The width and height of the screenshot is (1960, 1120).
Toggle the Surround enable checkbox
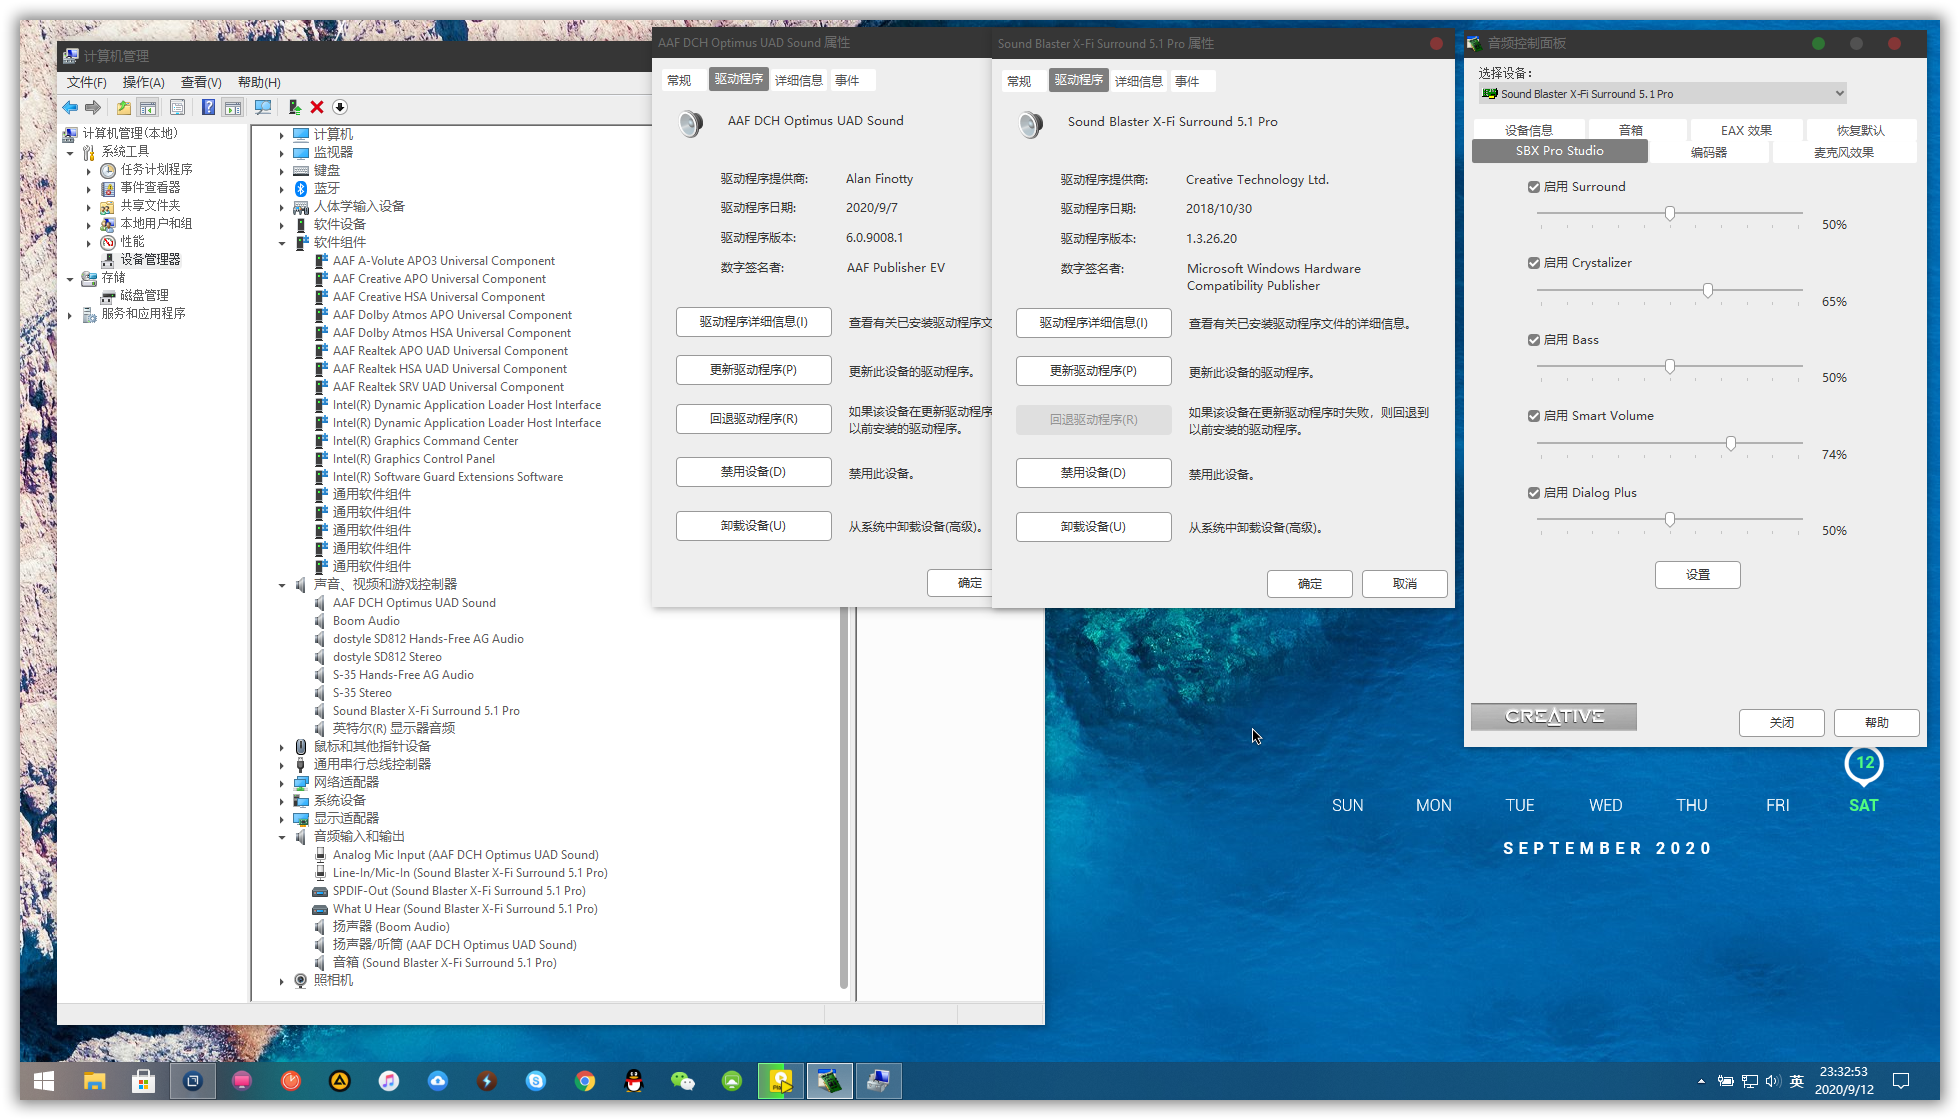pyautogui.click(x=1534, y=187)
